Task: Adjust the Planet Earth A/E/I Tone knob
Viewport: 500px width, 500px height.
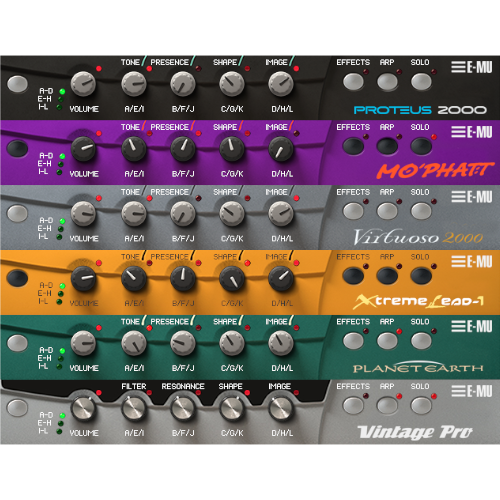Action: 134,343
